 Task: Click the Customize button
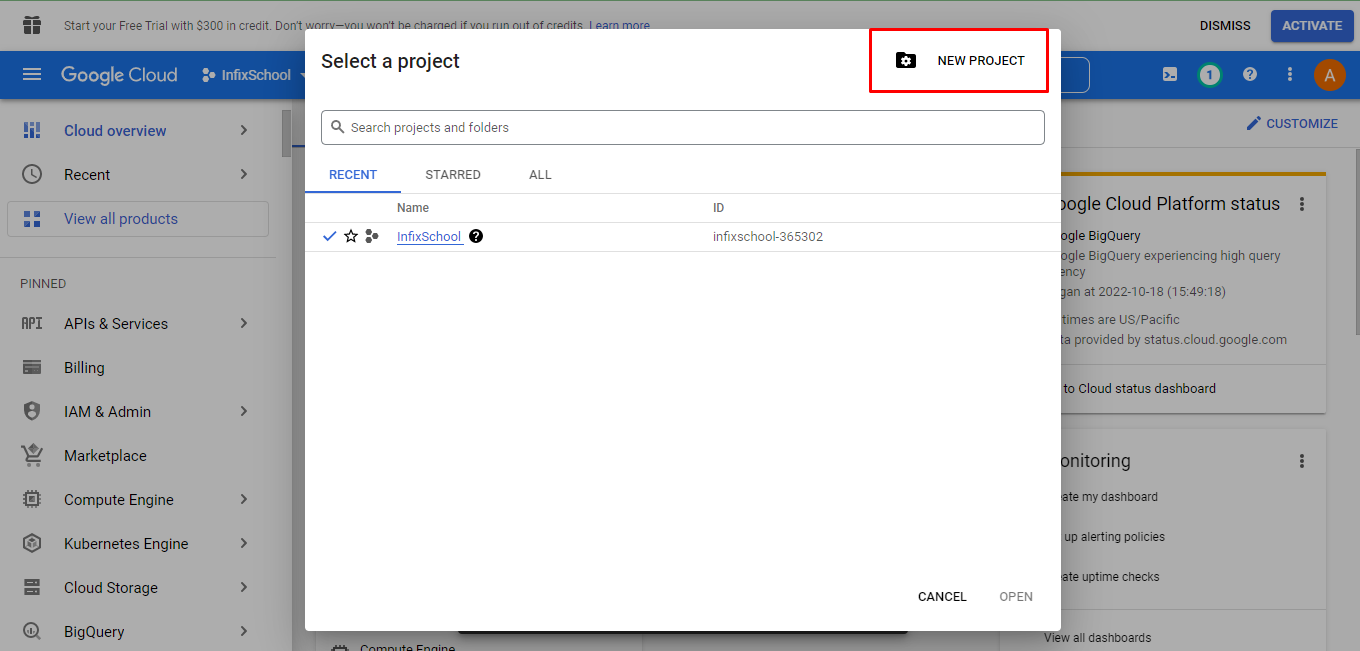coord(1291,123)
